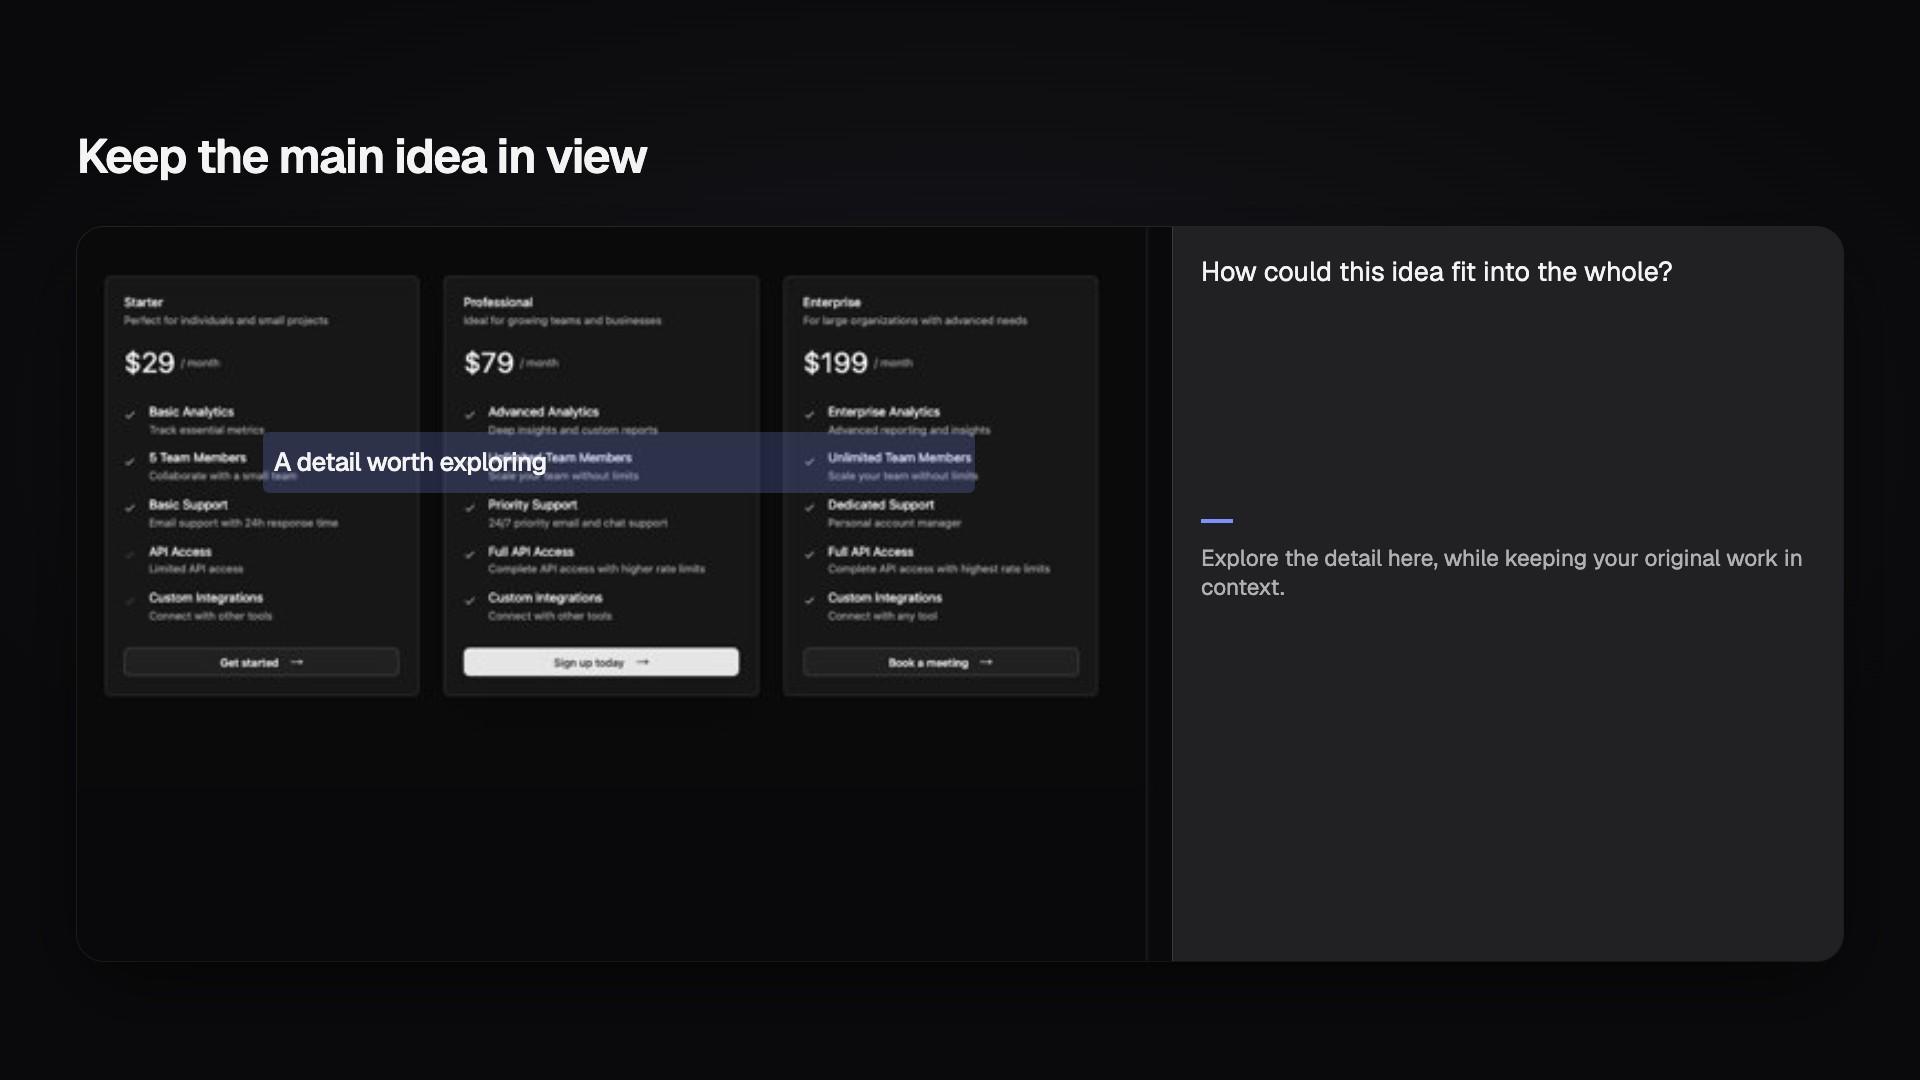This screenshot has width=1920, height=1080.
Task: Click the arrow icon on Book a meeting
Action: pos(986,662)
